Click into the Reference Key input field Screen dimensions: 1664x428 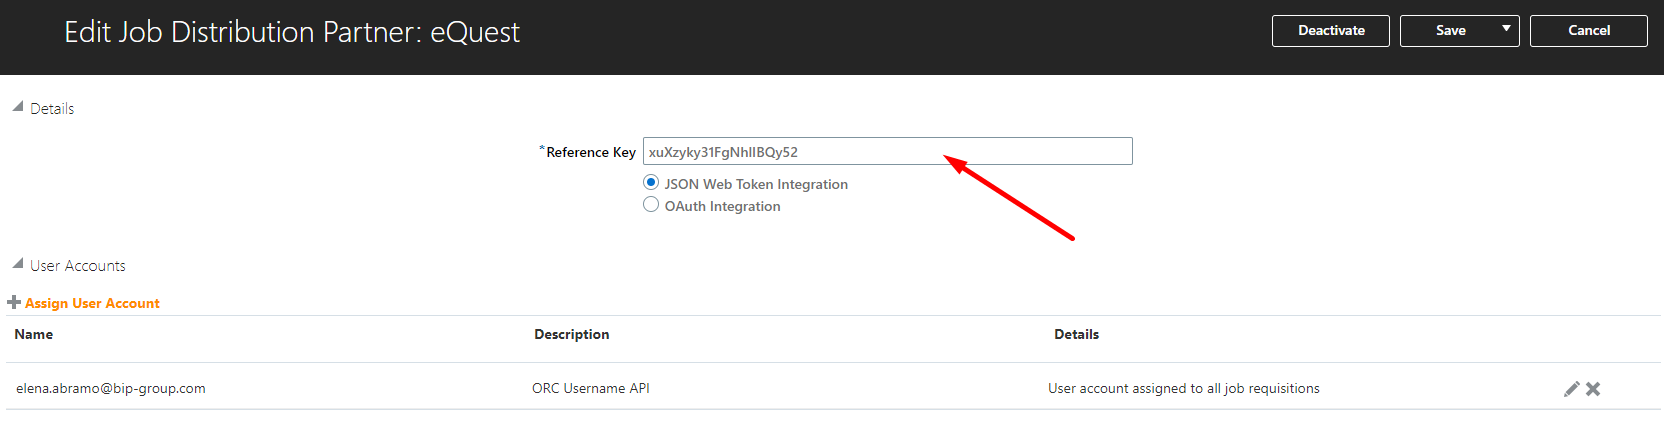click(887, 151)
